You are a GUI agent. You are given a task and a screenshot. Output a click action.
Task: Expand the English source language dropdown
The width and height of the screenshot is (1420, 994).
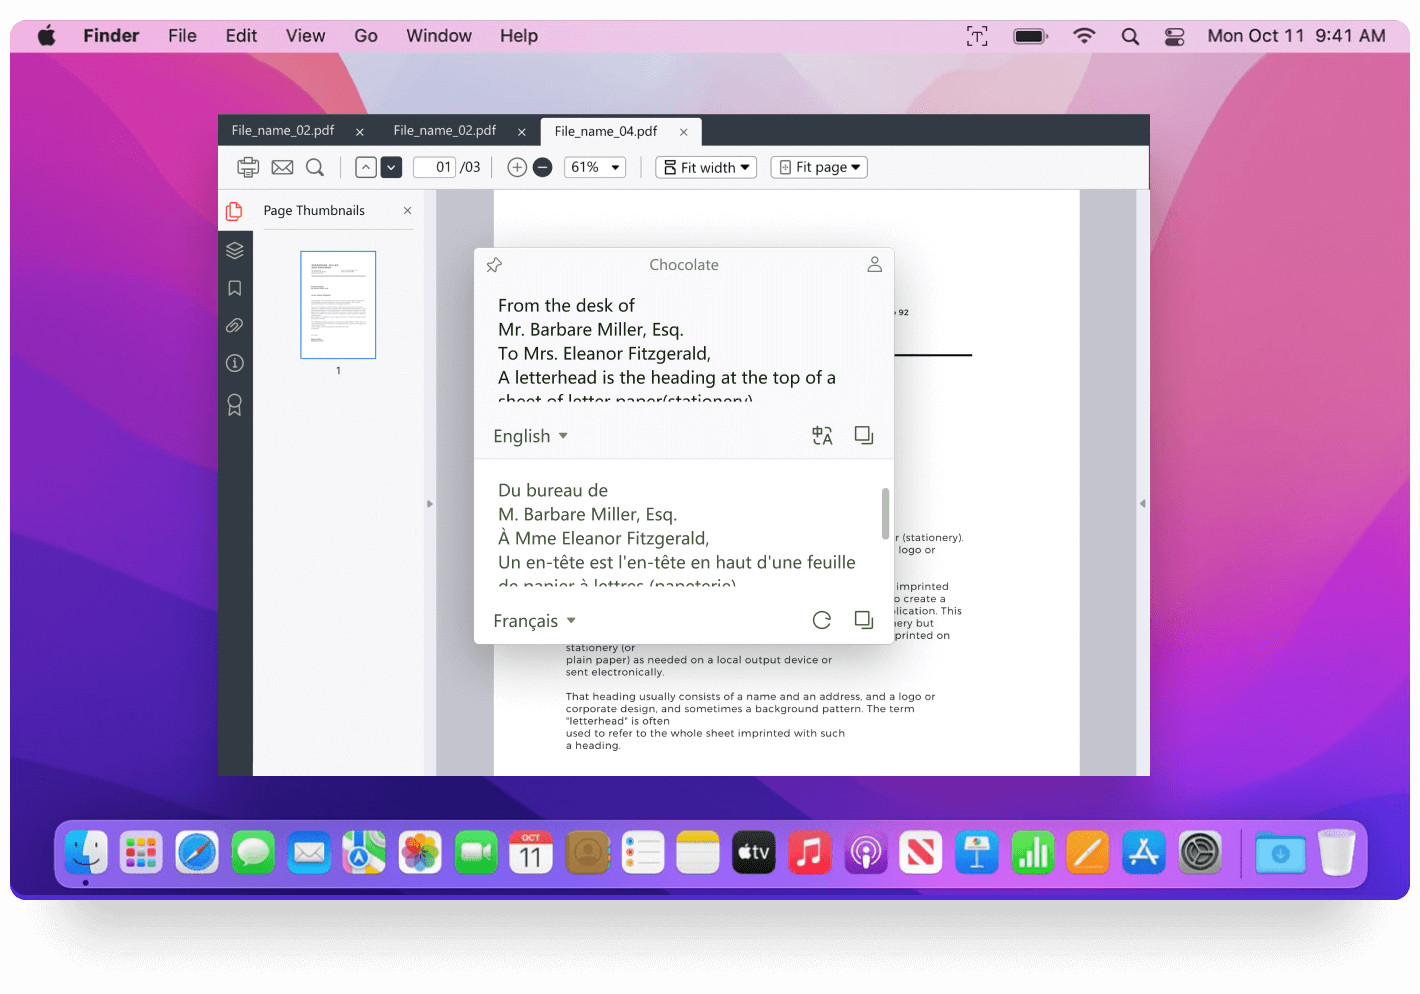(531, 436)
